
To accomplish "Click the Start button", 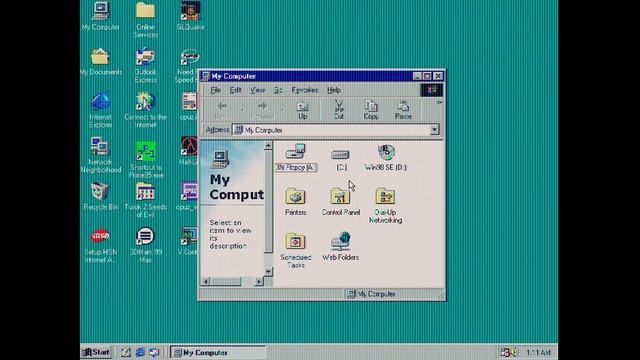I will pyautogui.click(x=96, y=352).
